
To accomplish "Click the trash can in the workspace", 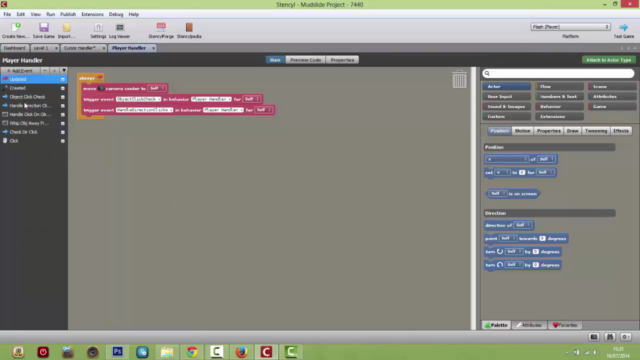I will [459, 79].
